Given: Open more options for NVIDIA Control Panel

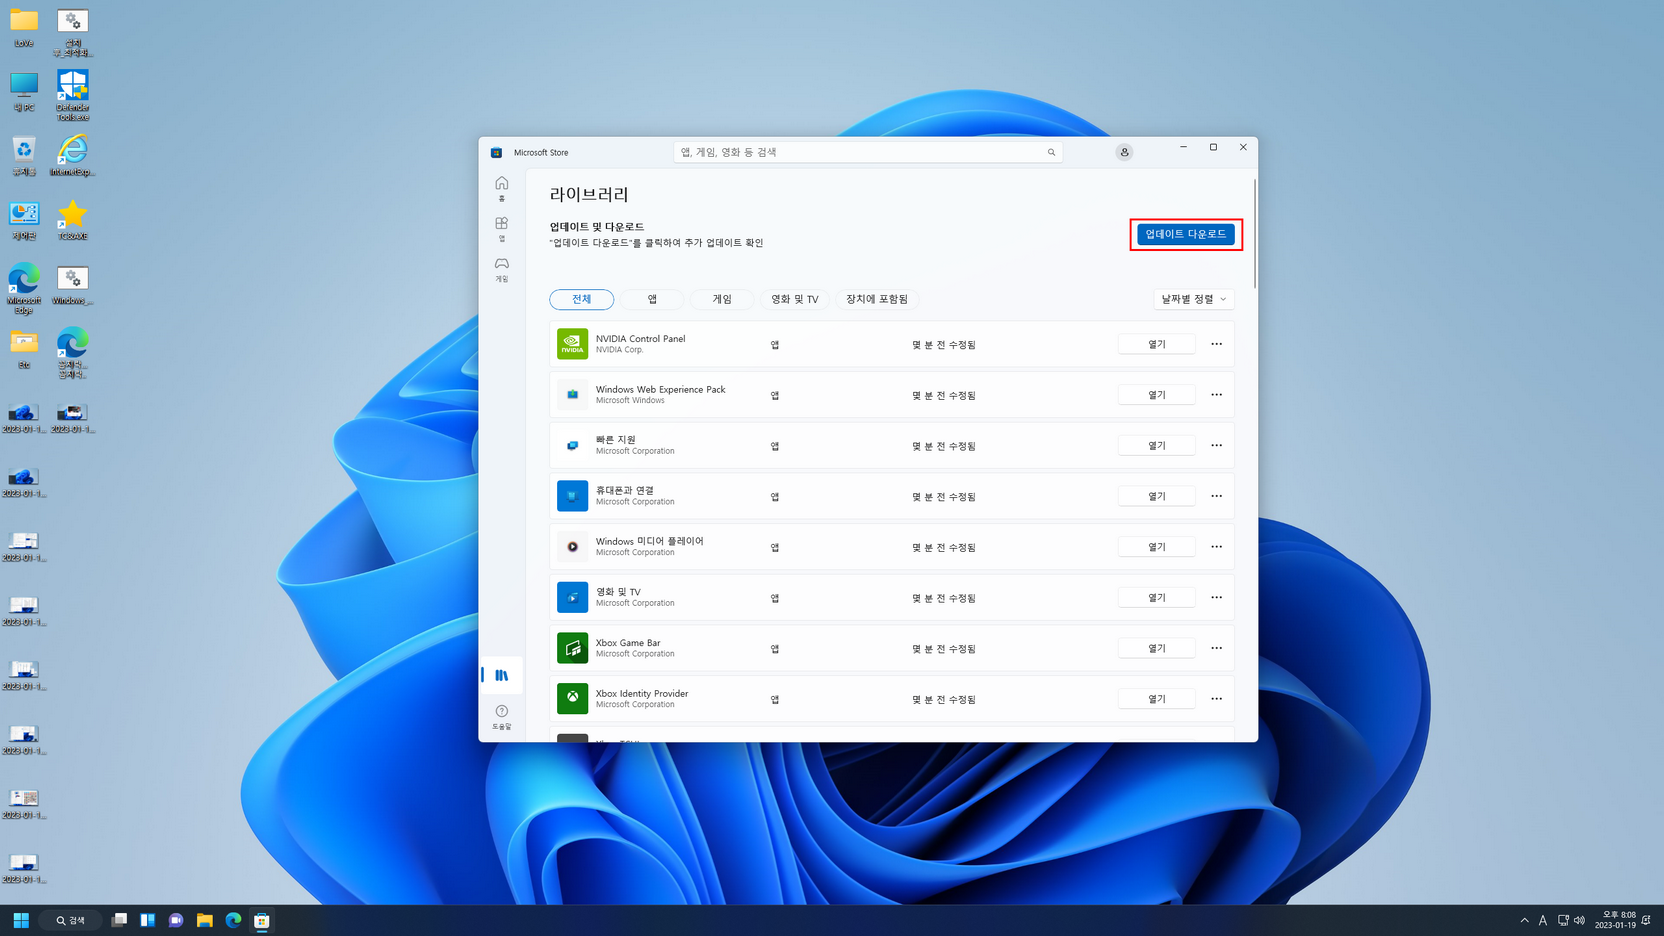Looking at the screenshot, I should tap(1216, 344).
